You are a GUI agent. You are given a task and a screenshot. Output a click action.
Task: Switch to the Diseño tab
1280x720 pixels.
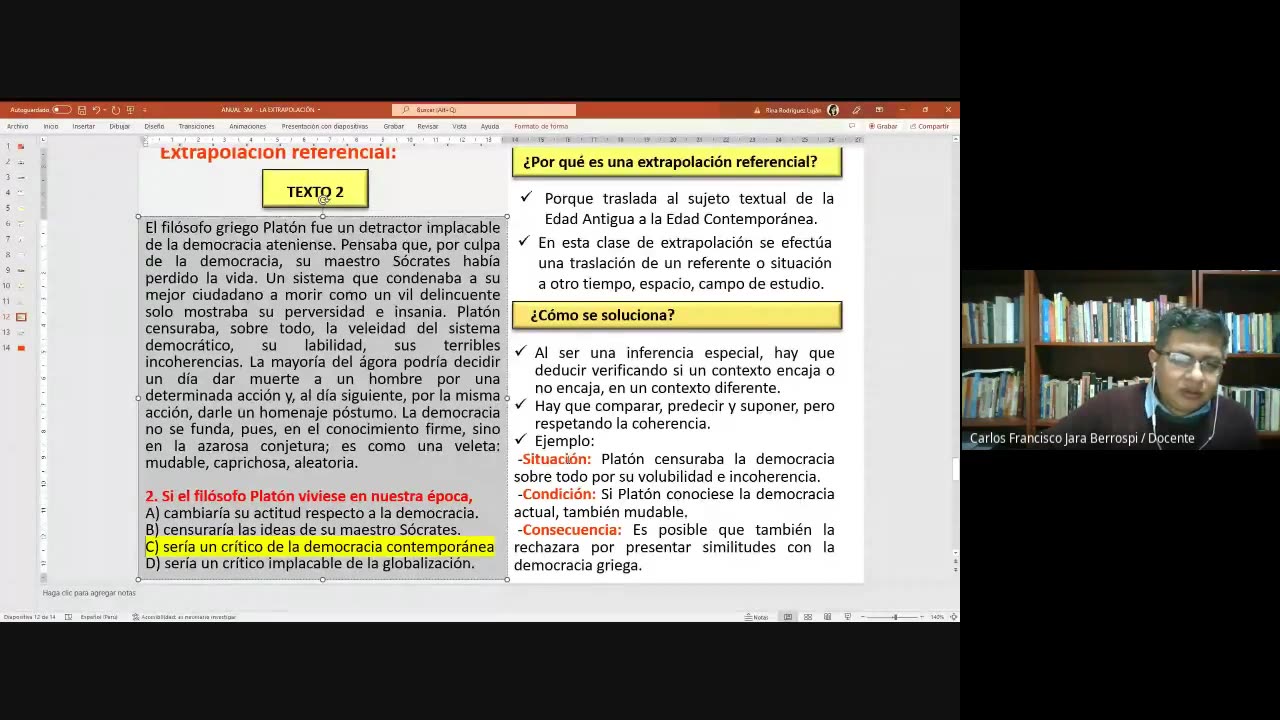pos(154,126)
